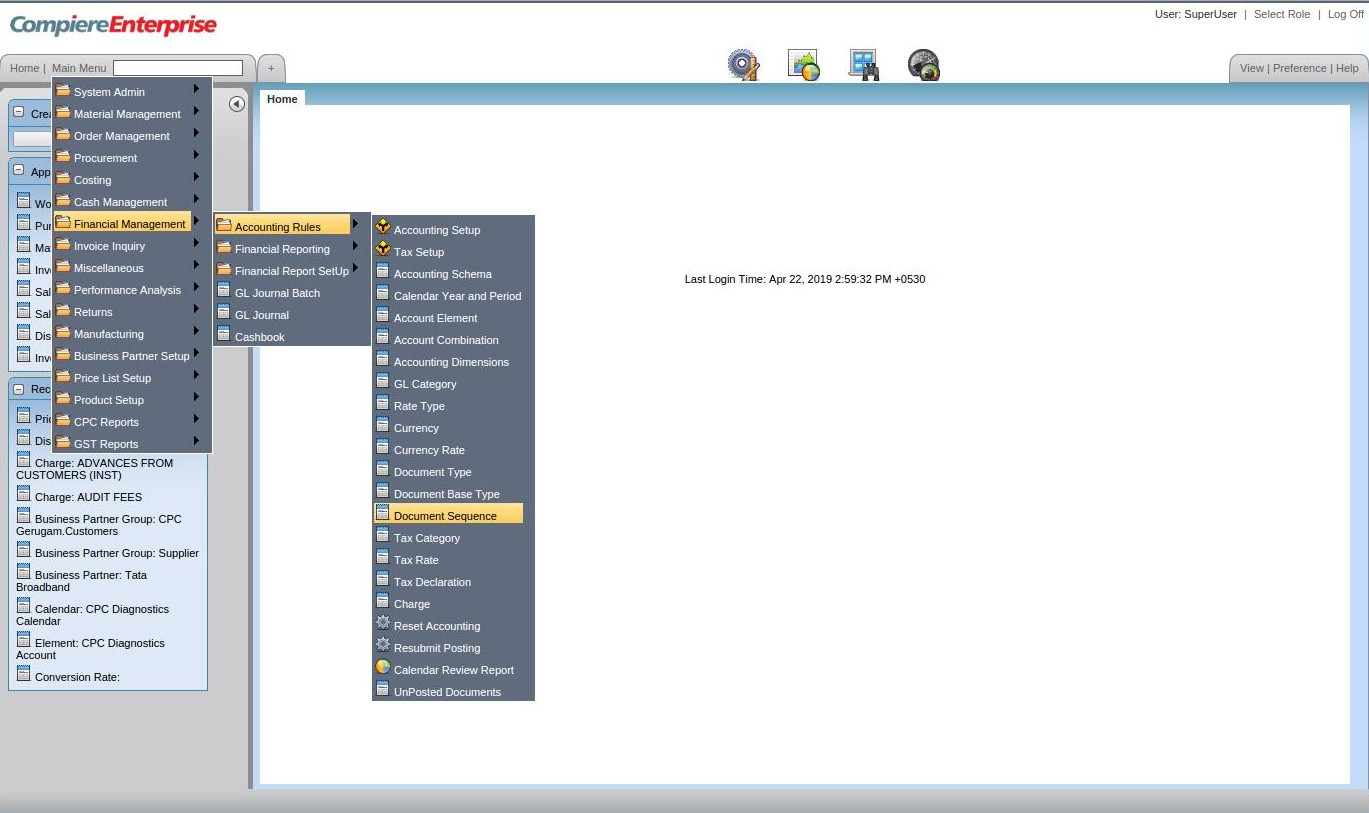The height and width of the screenshot is (813, 1369).
Task: Click the Accounting Schema window icon
Action: (382, 272)
